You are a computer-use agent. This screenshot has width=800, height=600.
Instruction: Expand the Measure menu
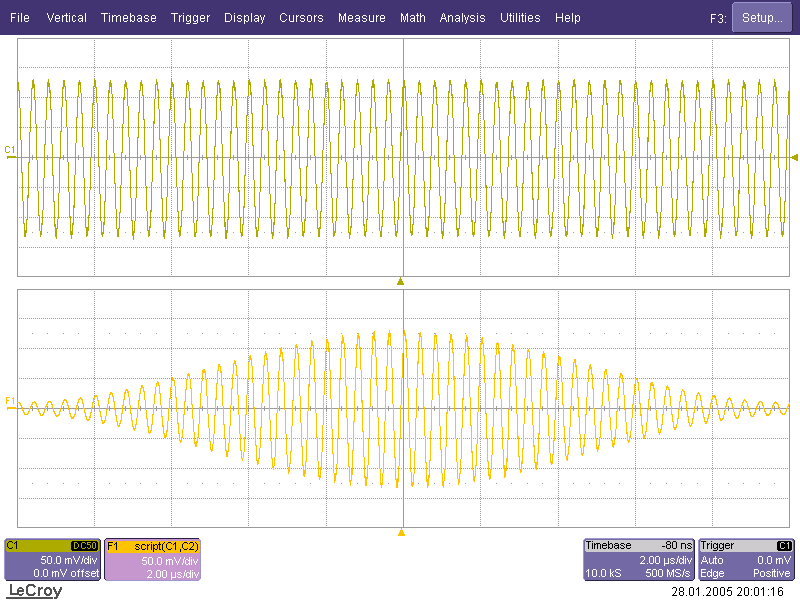click(361, 18)
